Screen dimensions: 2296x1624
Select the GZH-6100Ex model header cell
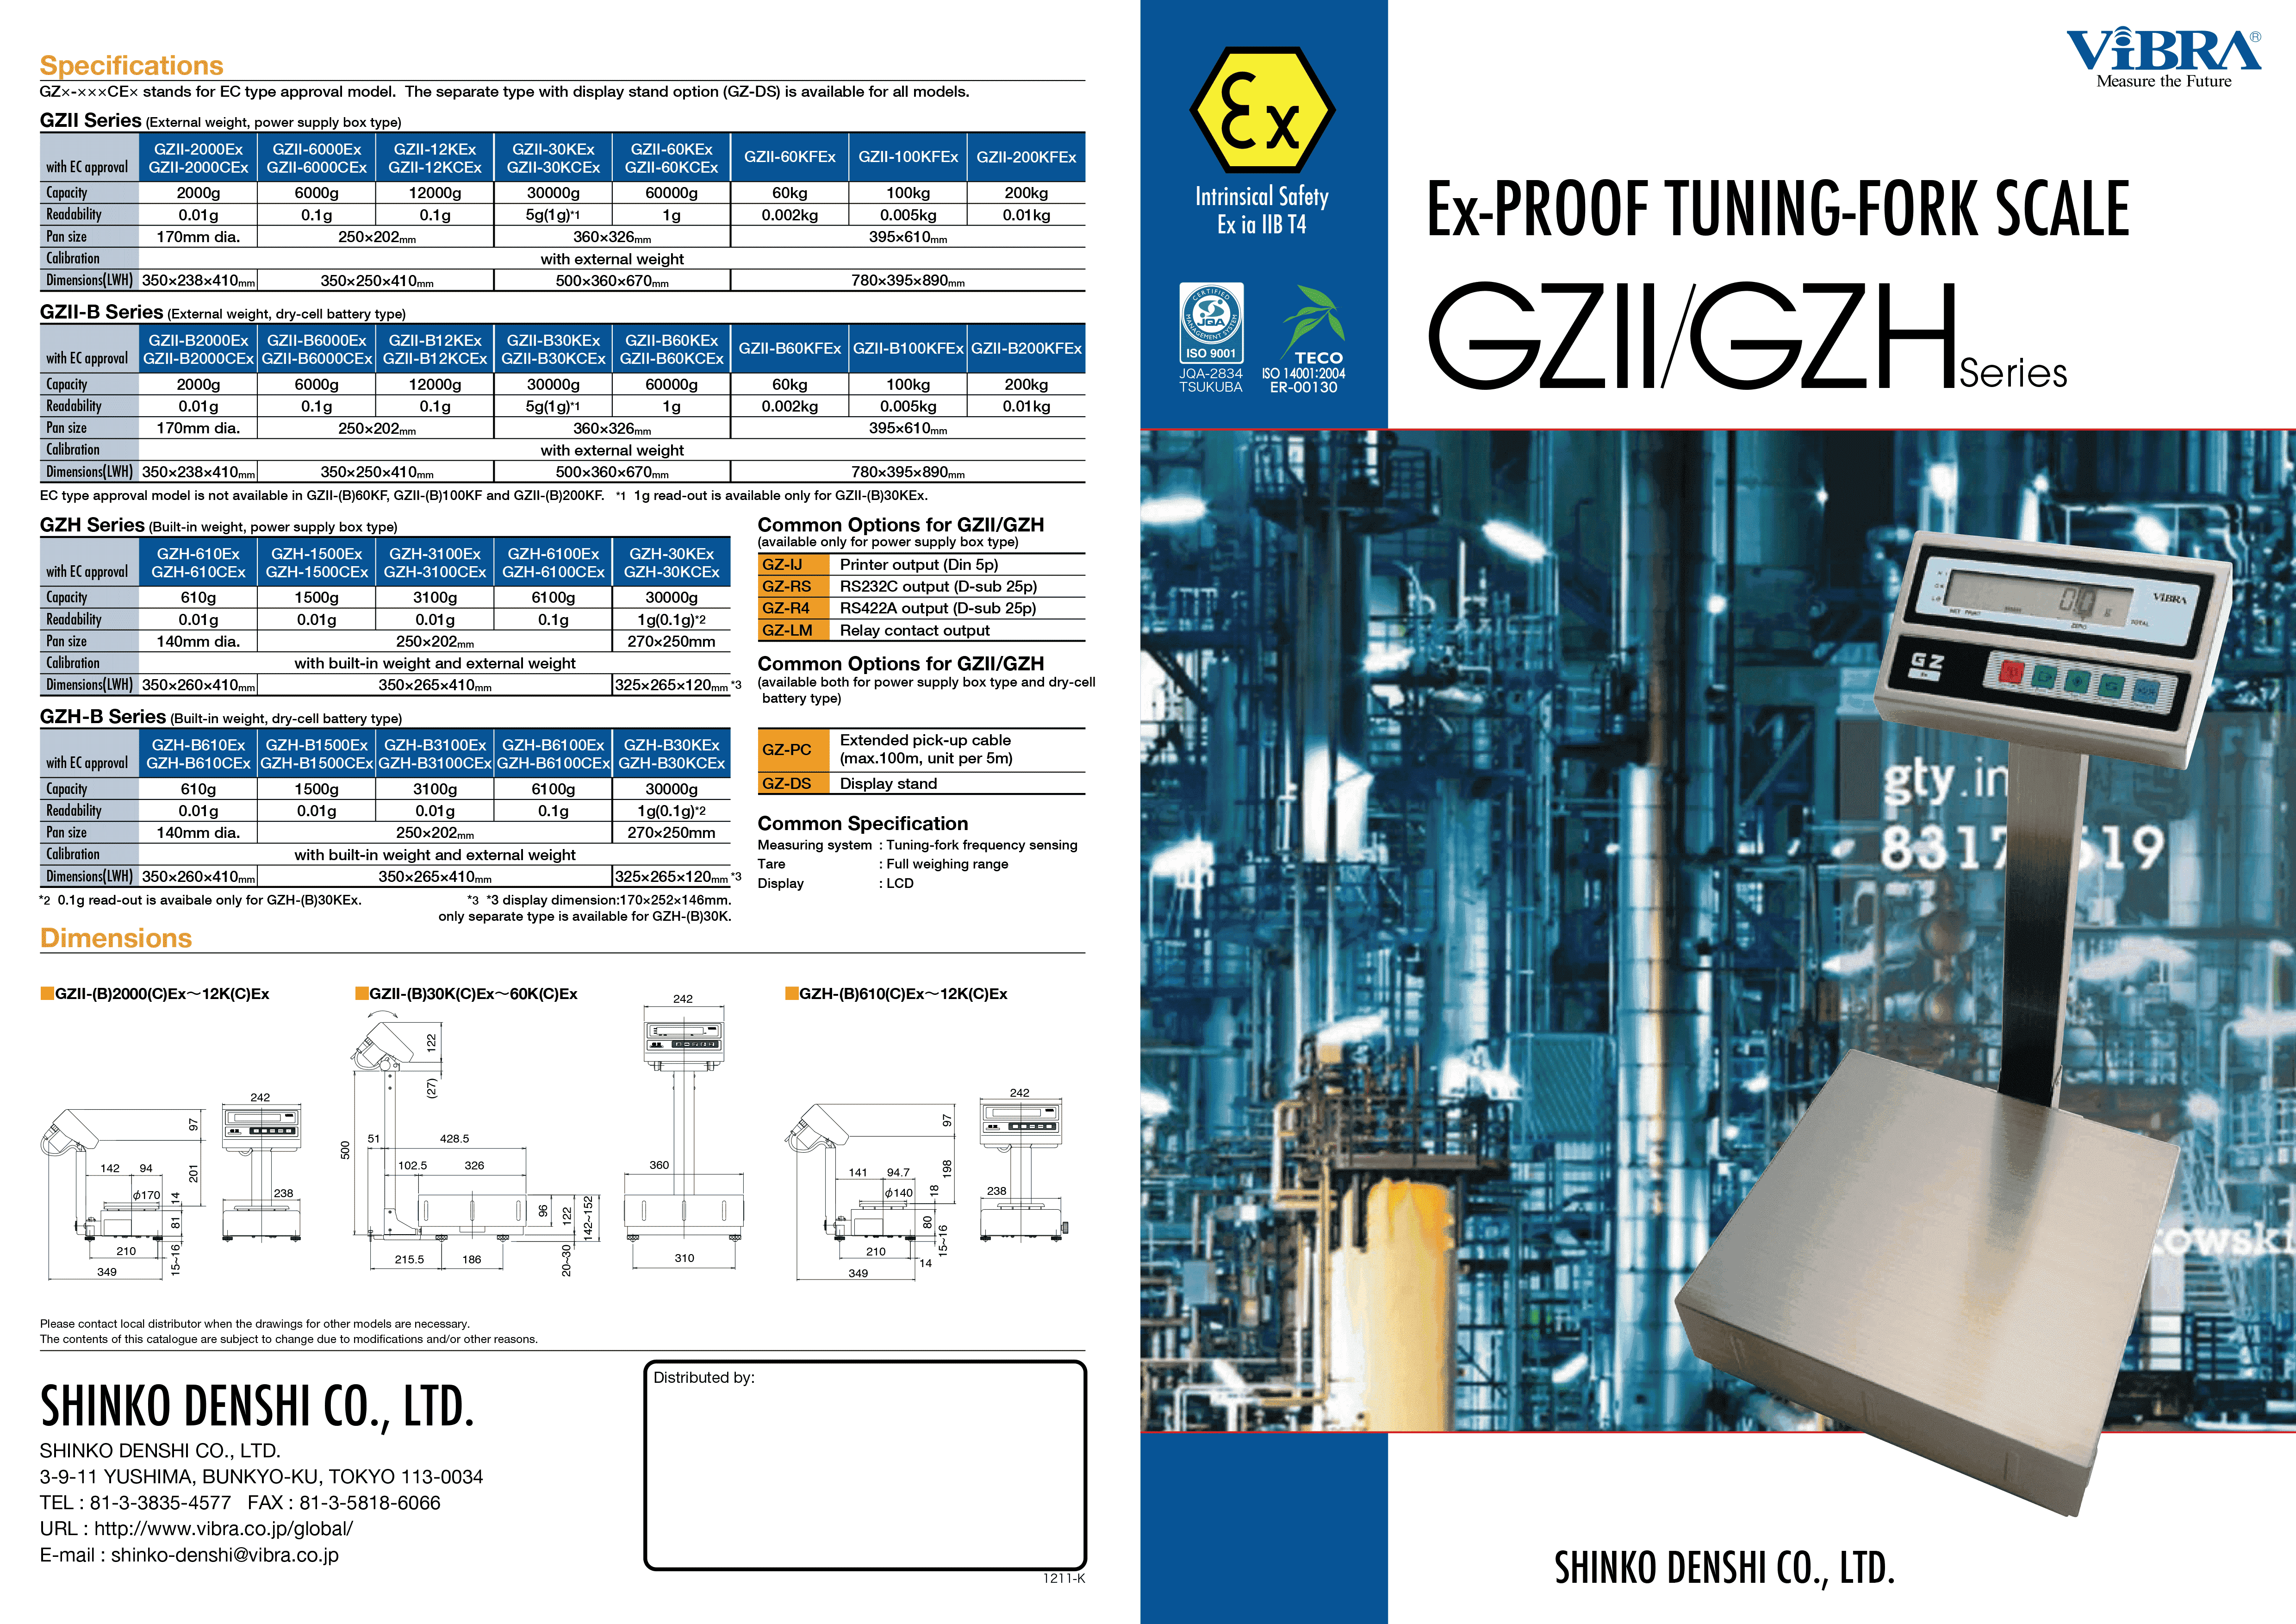point(553,562)
